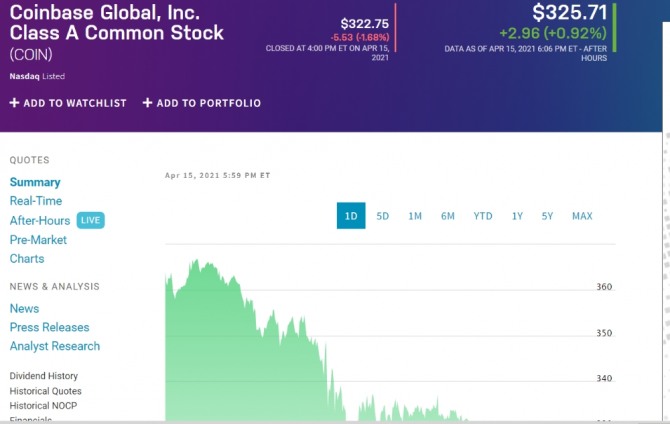Image resolution: width=670 pixels, height=424 pixels.
Task: Go to Real-Time quotes
Action: point(36,201)
